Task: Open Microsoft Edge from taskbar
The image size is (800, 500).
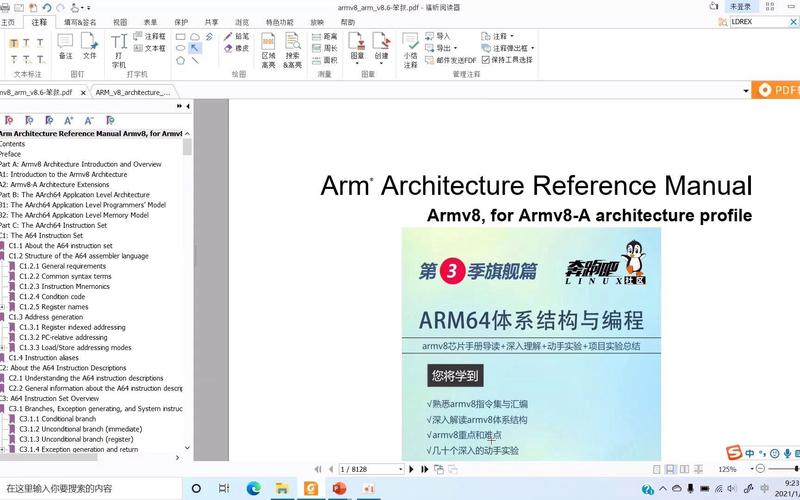Action: click(x=253, y=488)
